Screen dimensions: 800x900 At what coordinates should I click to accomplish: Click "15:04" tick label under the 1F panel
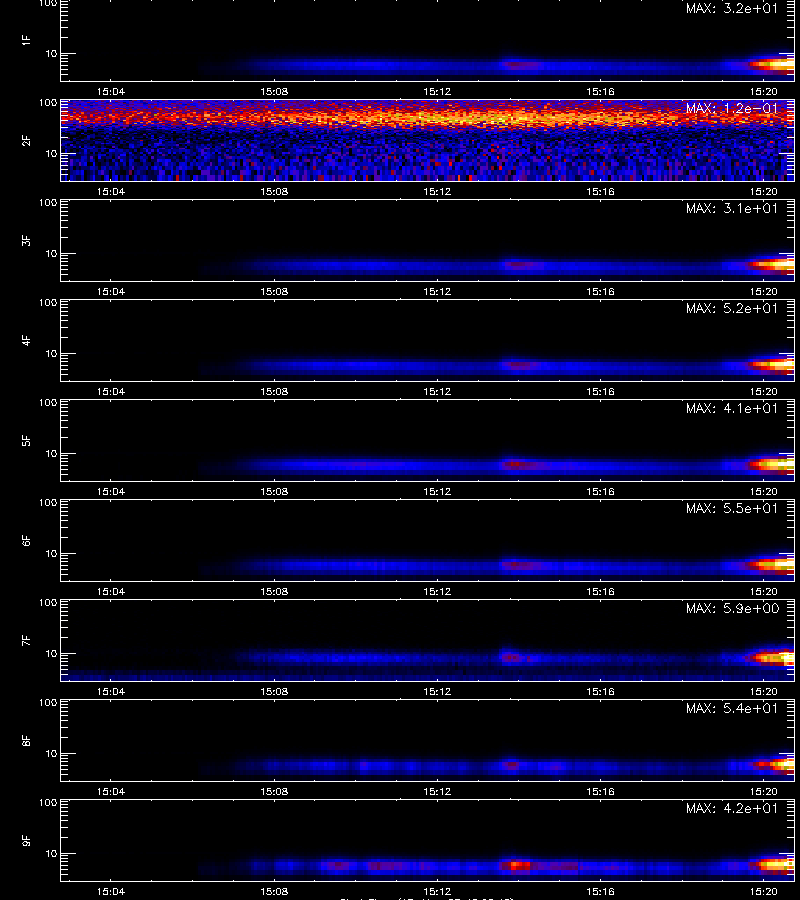pos(111,91)
